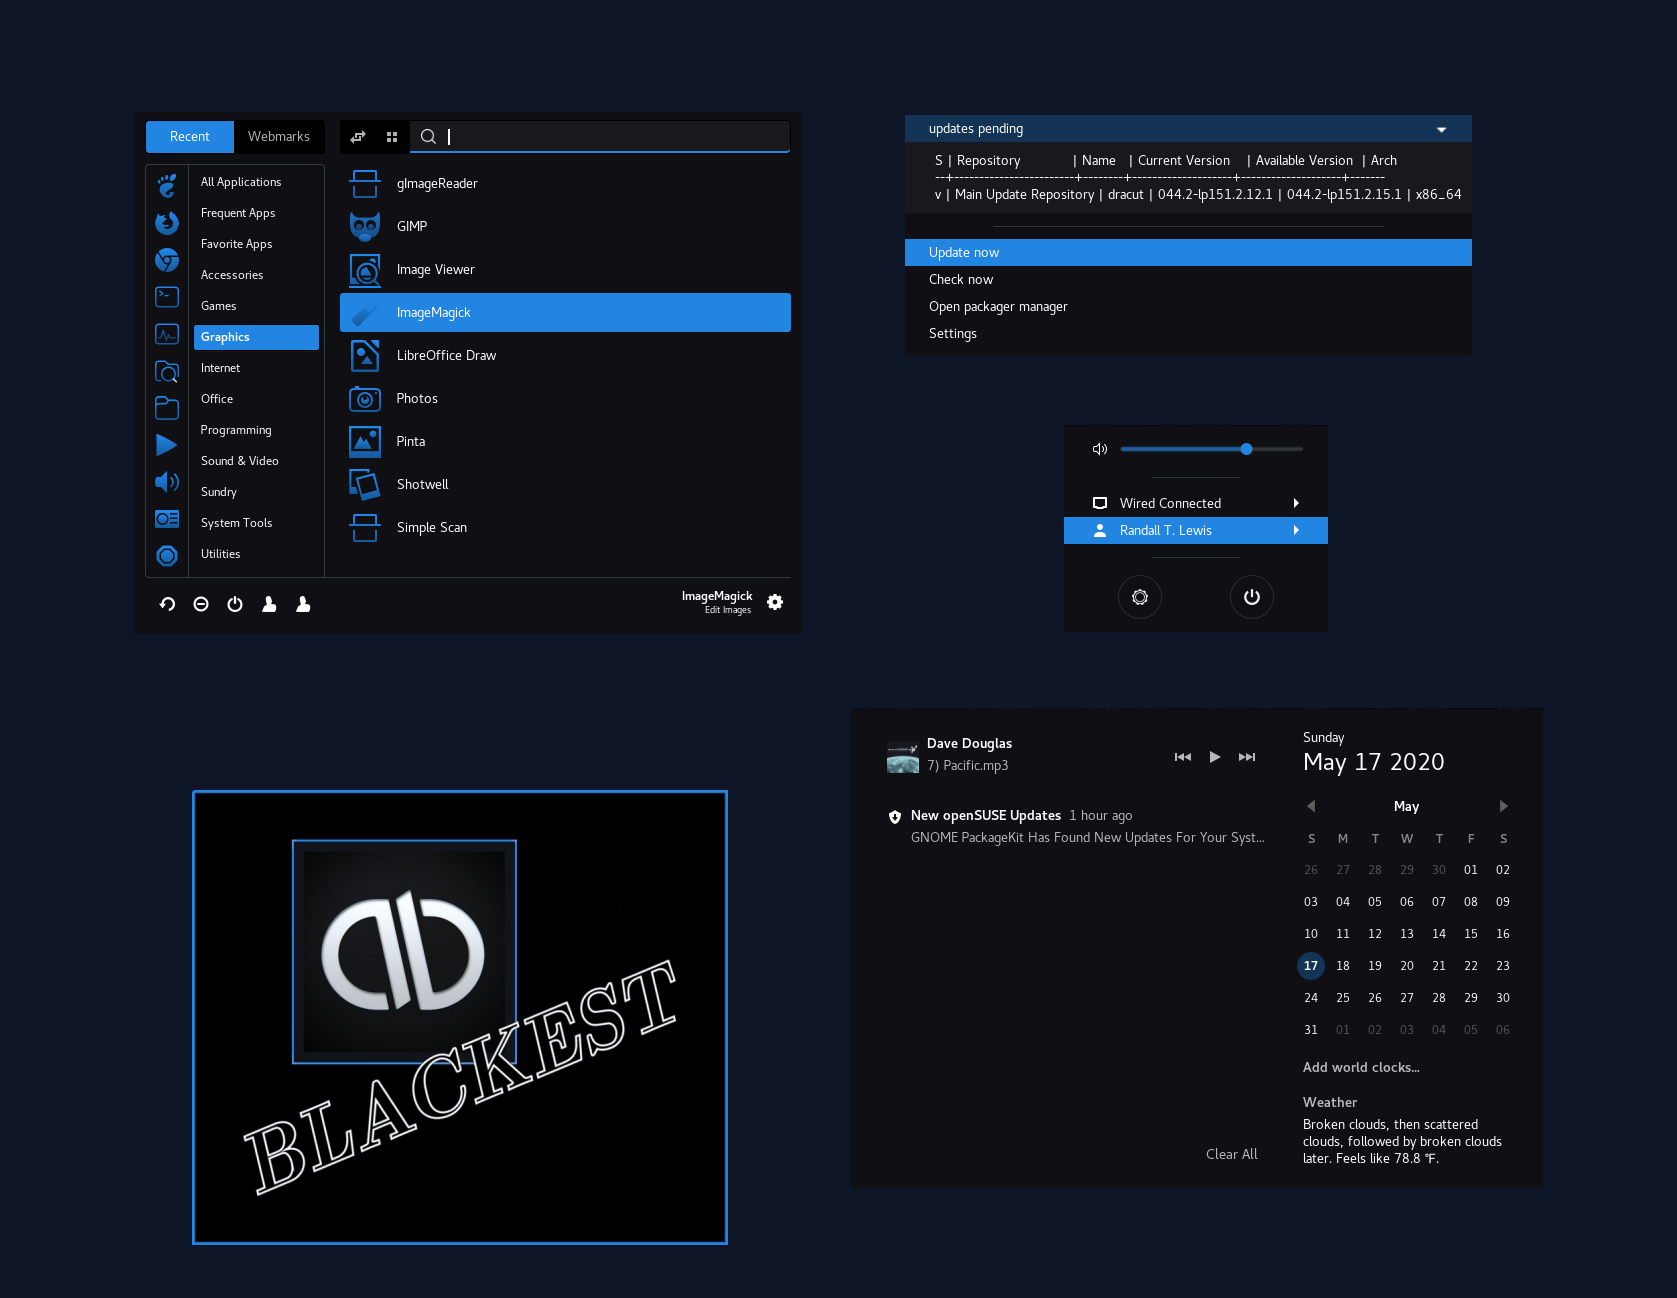Expand the Randall T. Lewis user submenu
This screenshot has width=1677, height=1298.
coord(1296,530)
